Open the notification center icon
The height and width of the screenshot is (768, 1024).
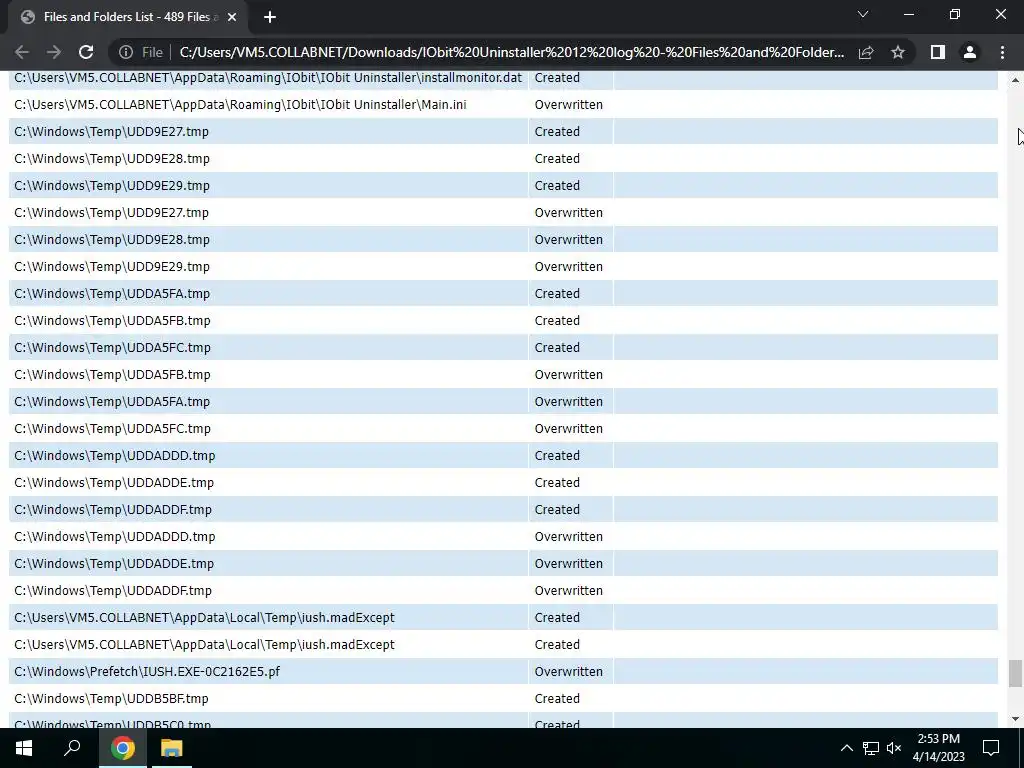pos(991,748)
